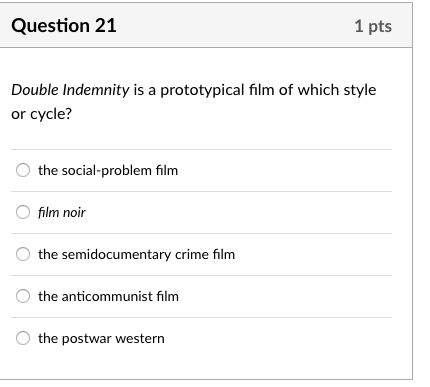Click the italic 'Double Indemnity' title
This screenshot has width=430, height=387.
70,90
